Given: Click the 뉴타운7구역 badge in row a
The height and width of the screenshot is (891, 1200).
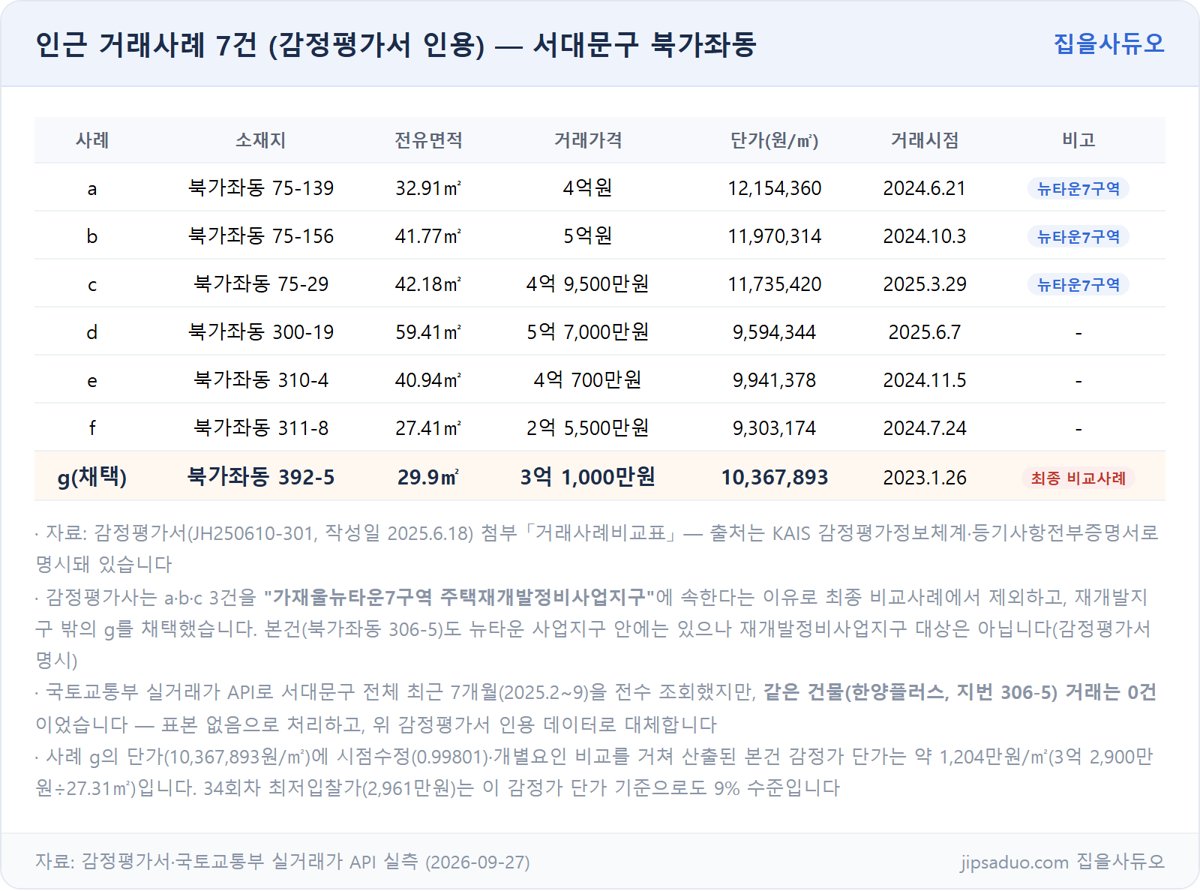Looking at the screenshot, I should coord(1078,188).
